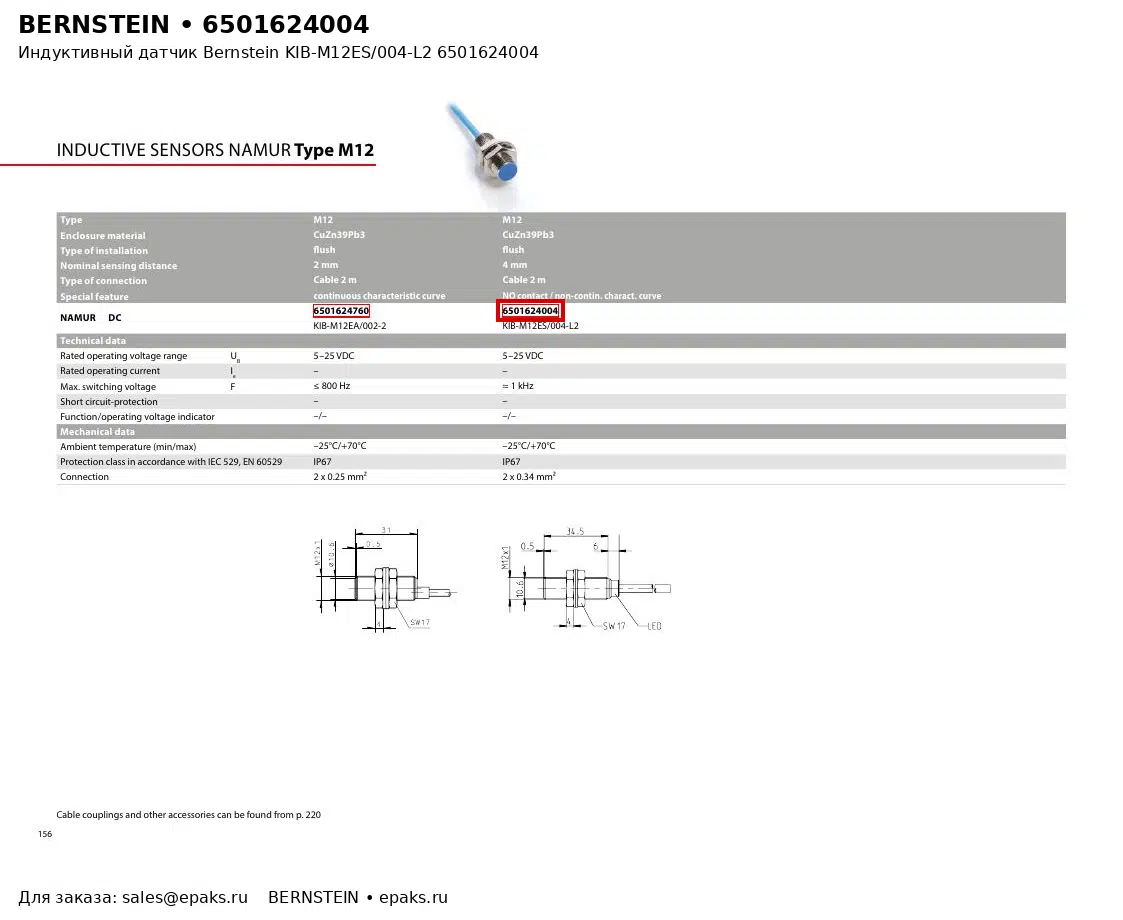Click the Rated operating voltage range label
Viewport: 1123px width, 920px height.
[123, 356]
